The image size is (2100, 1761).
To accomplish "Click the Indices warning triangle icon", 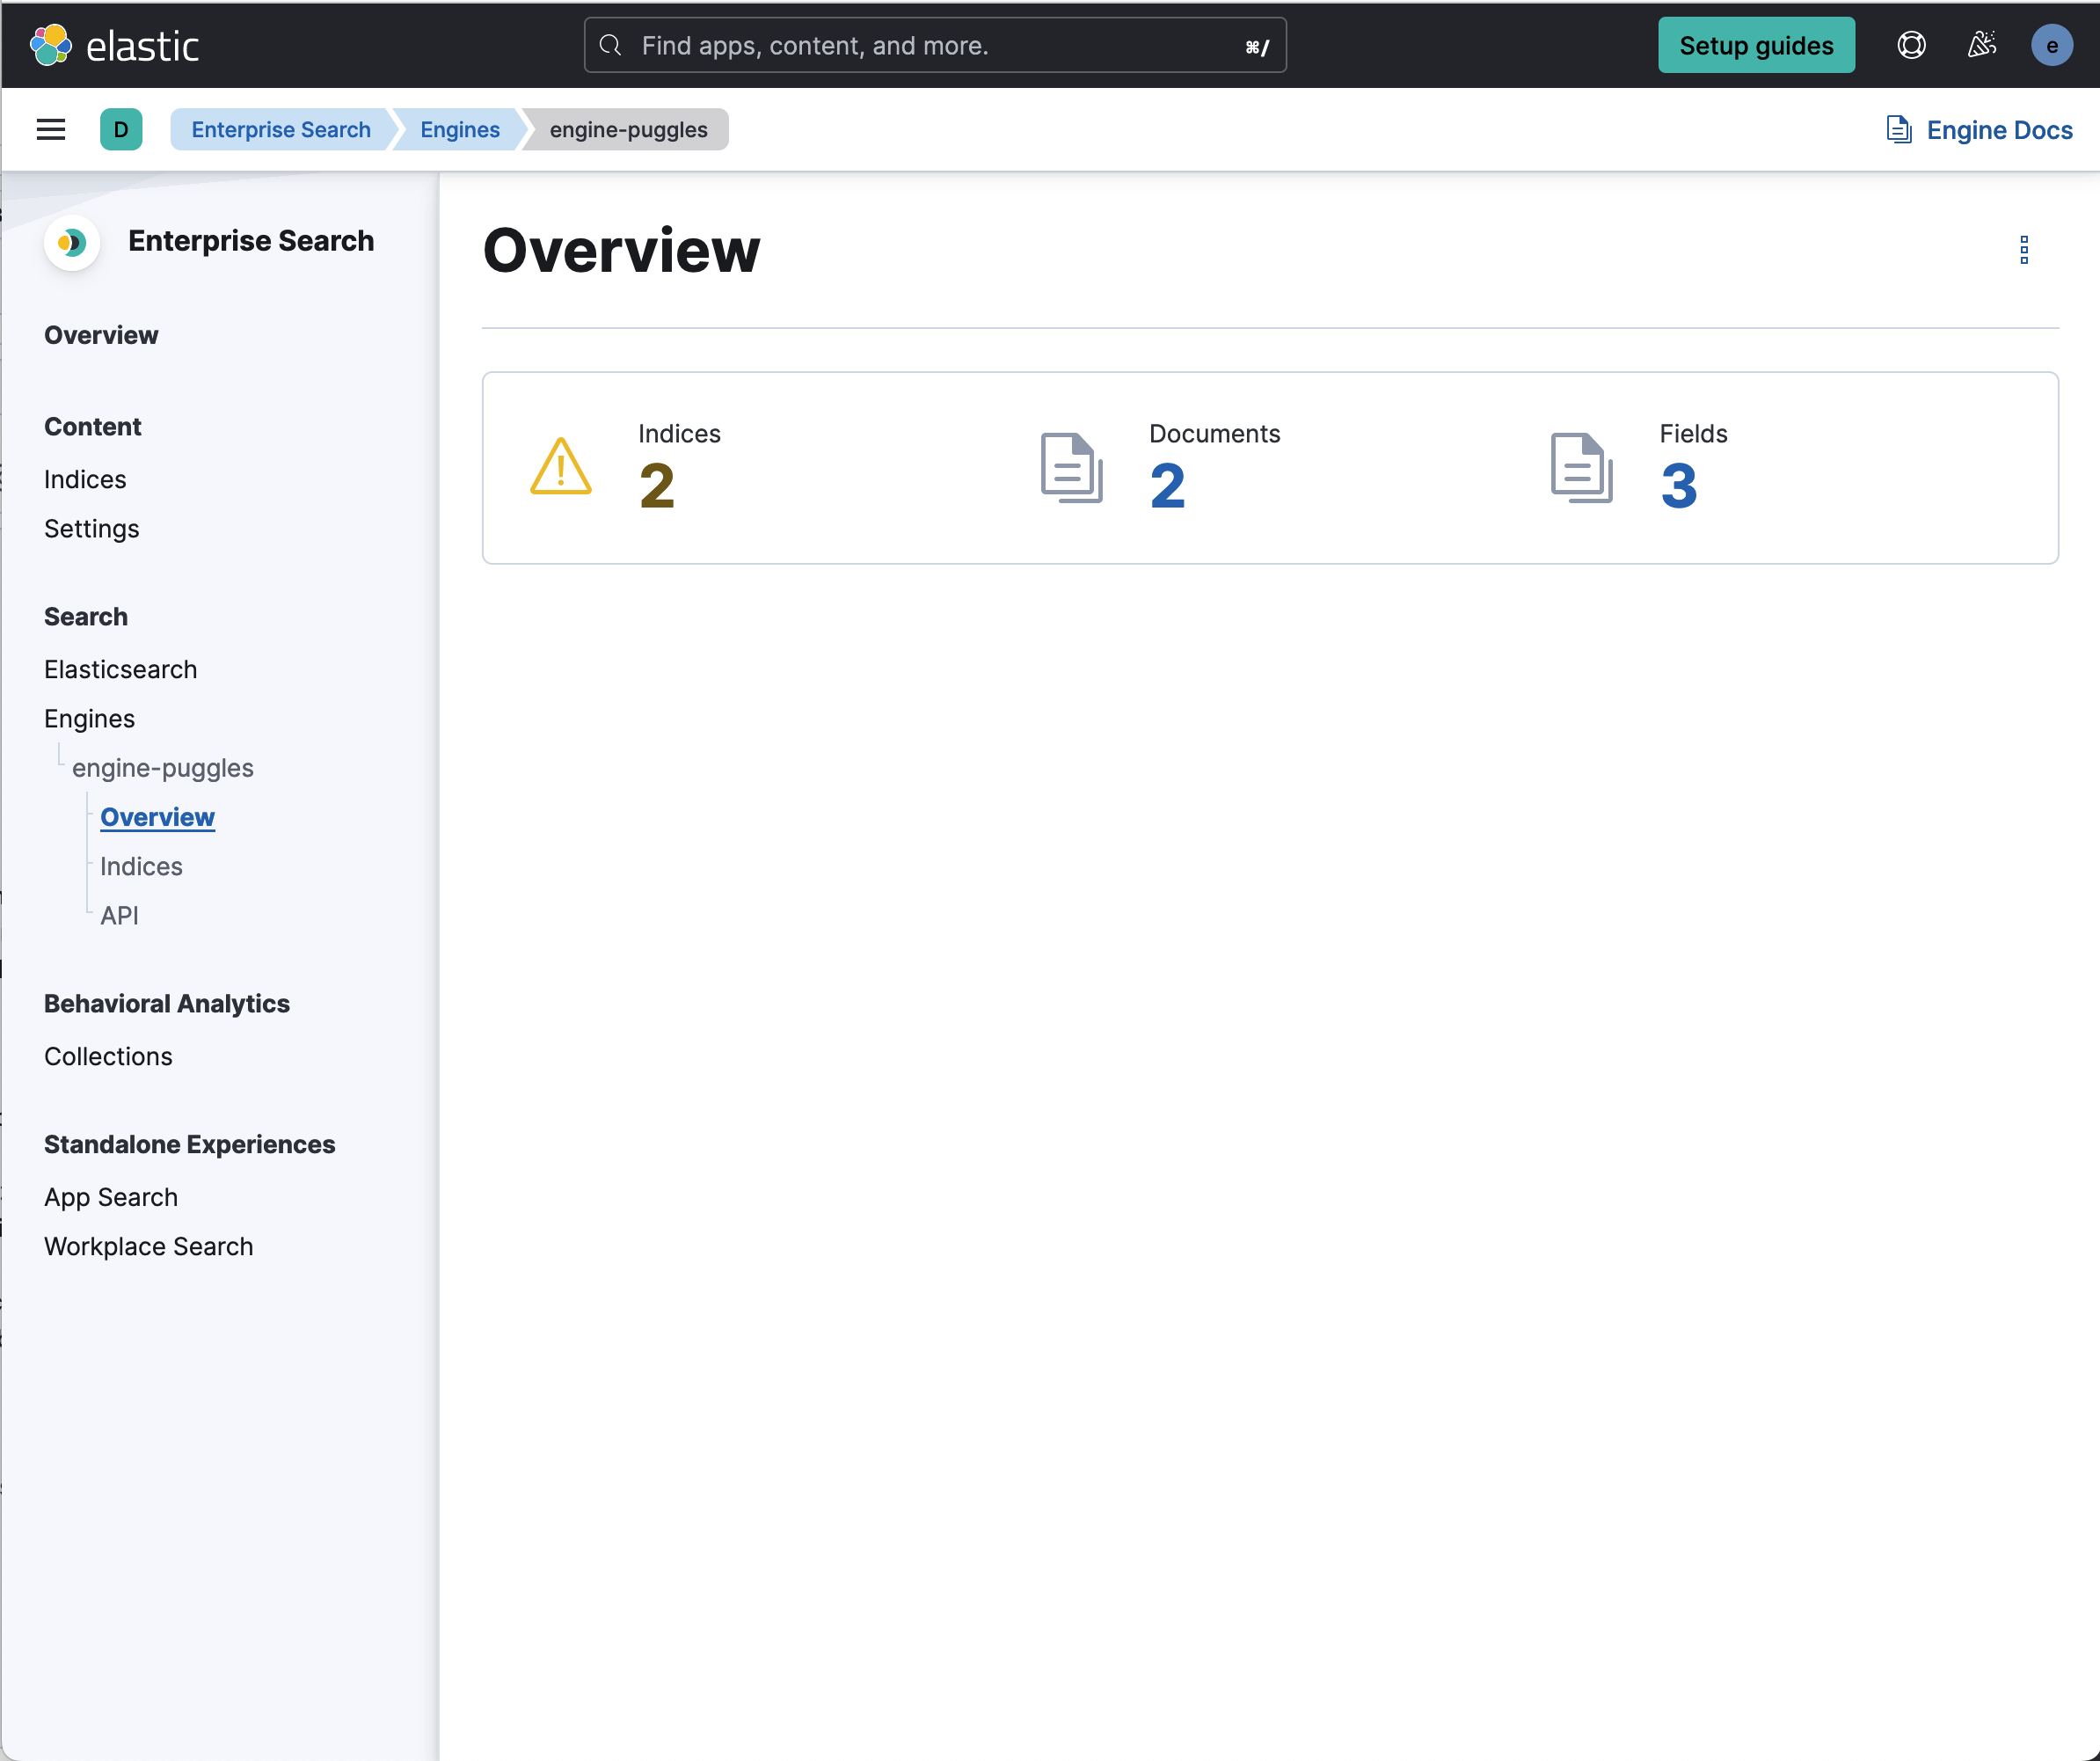I will 561,467.
